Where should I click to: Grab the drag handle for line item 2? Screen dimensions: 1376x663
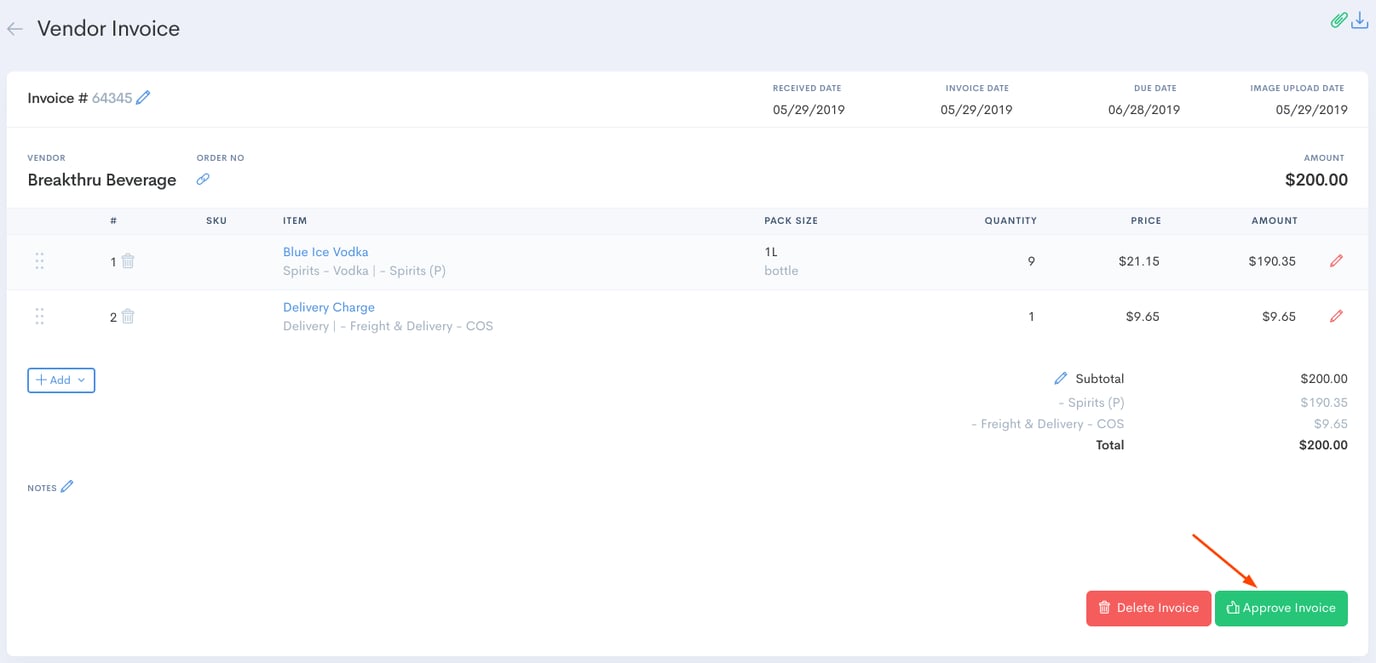(40, 316)
